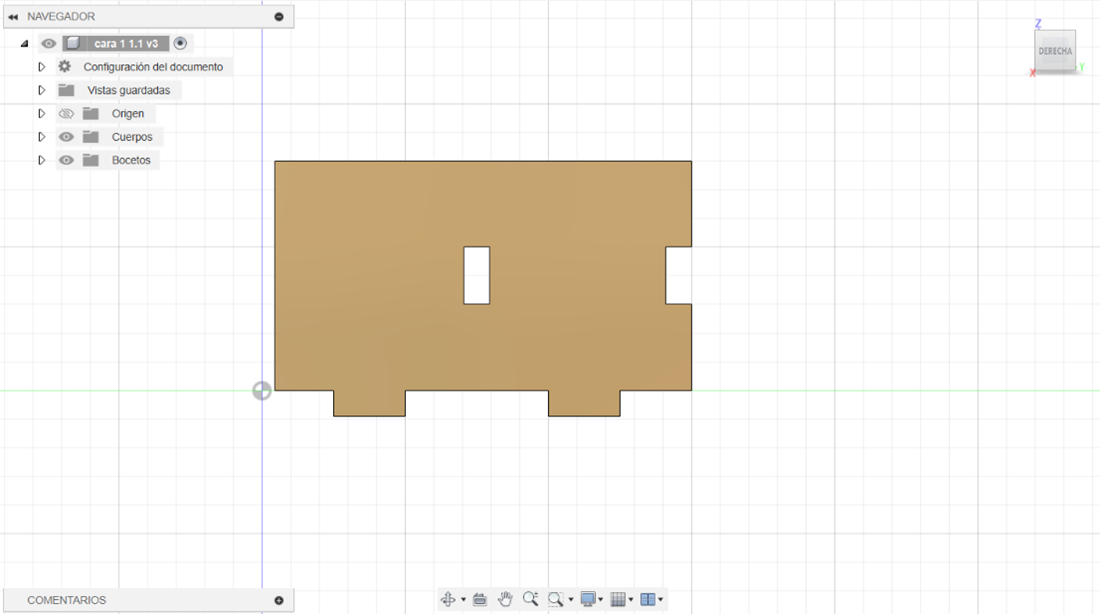Expand the Bocetos node
Screen dimensions: 1100x614
click(41, 160)
